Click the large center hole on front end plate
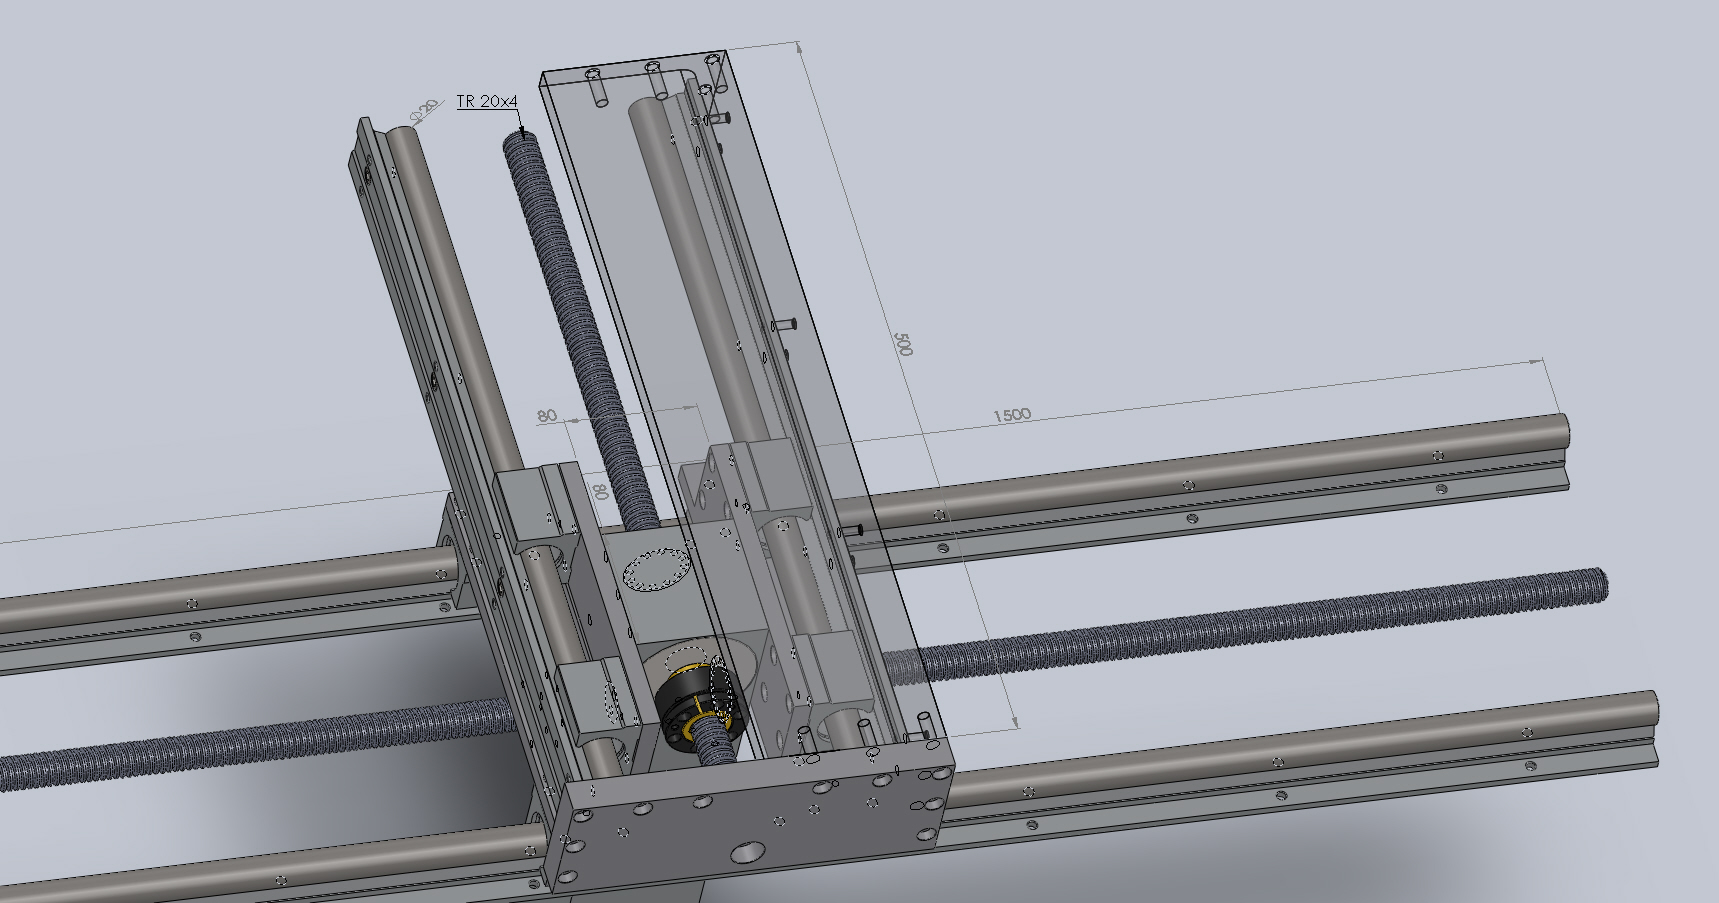 click(x=746, y=852)
